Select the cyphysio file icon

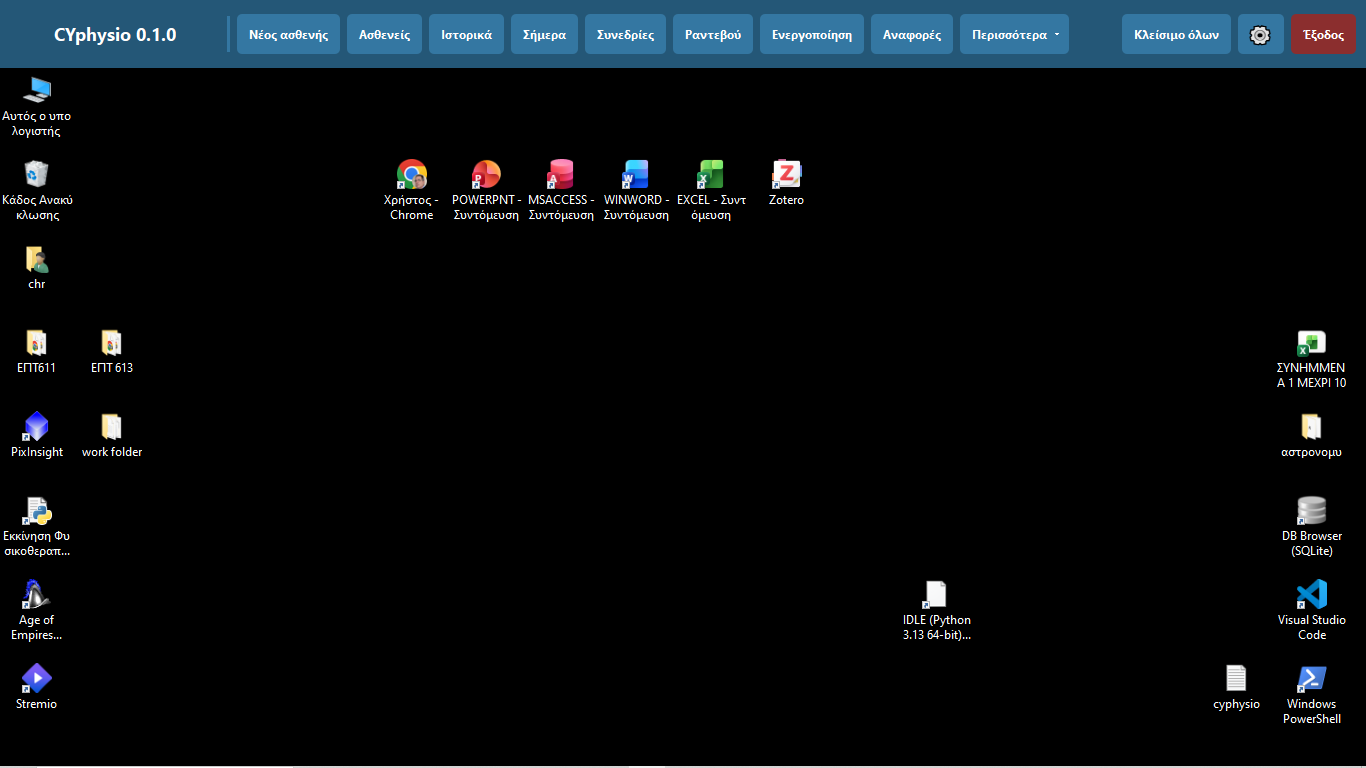click(x=1237, y=679)
